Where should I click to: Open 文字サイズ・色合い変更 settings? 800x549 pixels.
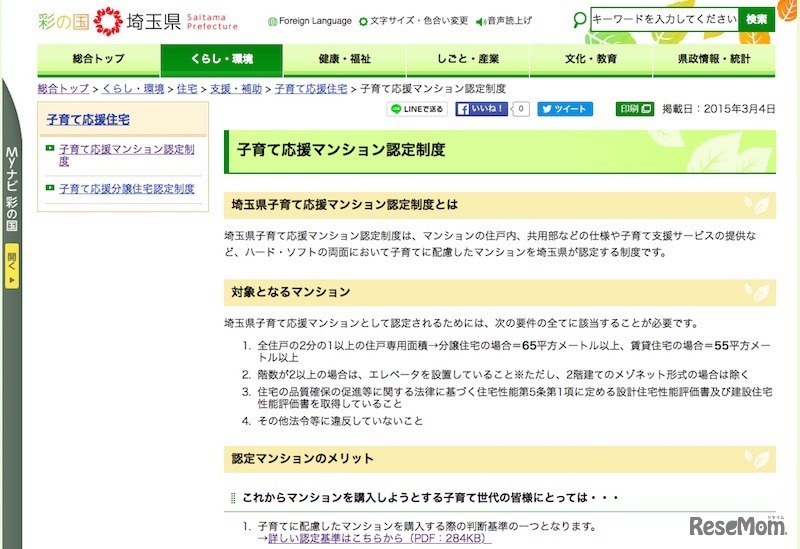pyautogui.click(x=414, y=21)
